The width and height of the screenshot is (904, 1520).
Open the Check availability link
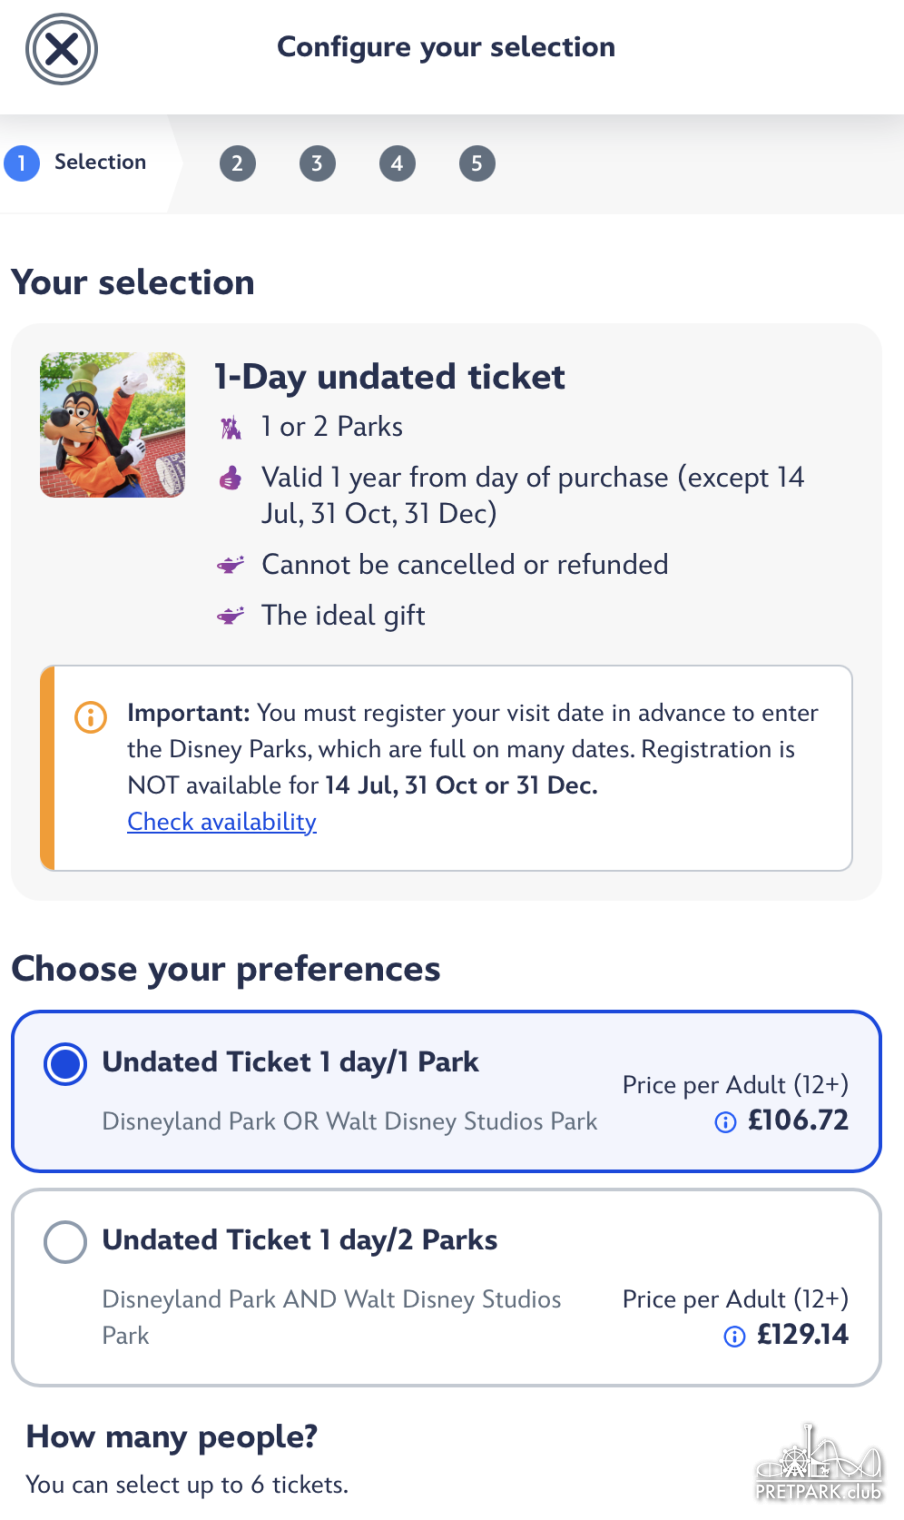(x=222, y=822)
